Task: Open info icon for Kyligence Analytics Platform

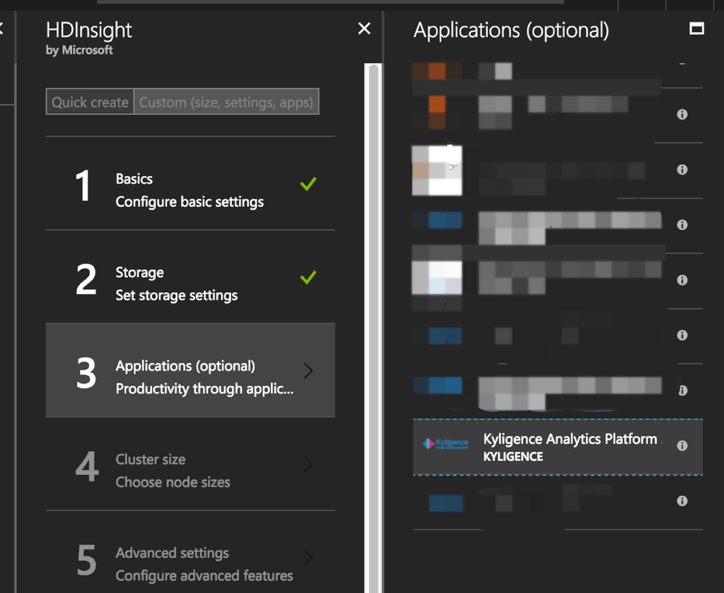Action: (682, 446)
